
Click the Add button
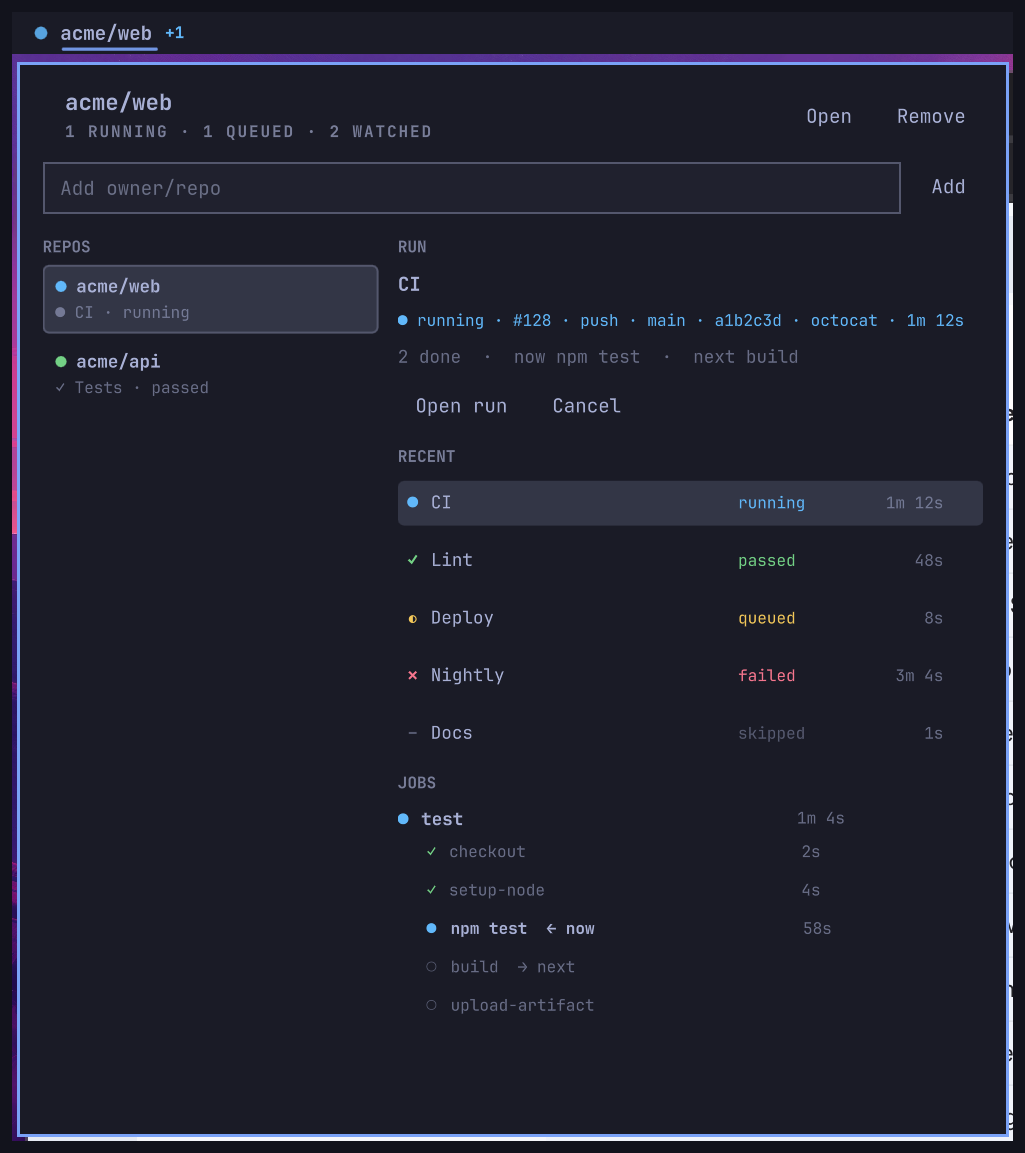[948, 187]
